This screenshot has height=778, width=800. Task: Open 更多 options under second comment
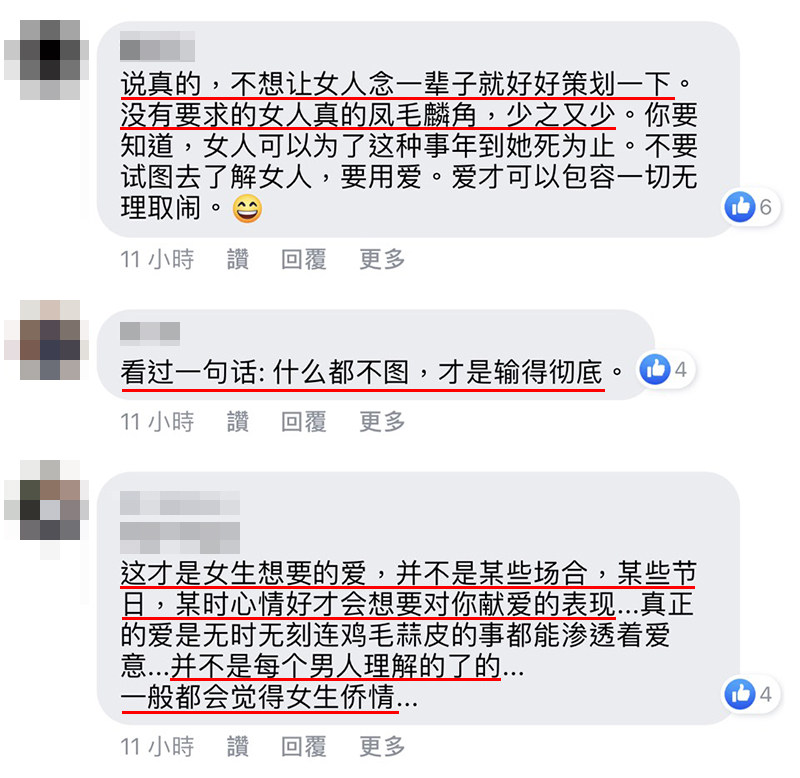click(x=382, y=422)
